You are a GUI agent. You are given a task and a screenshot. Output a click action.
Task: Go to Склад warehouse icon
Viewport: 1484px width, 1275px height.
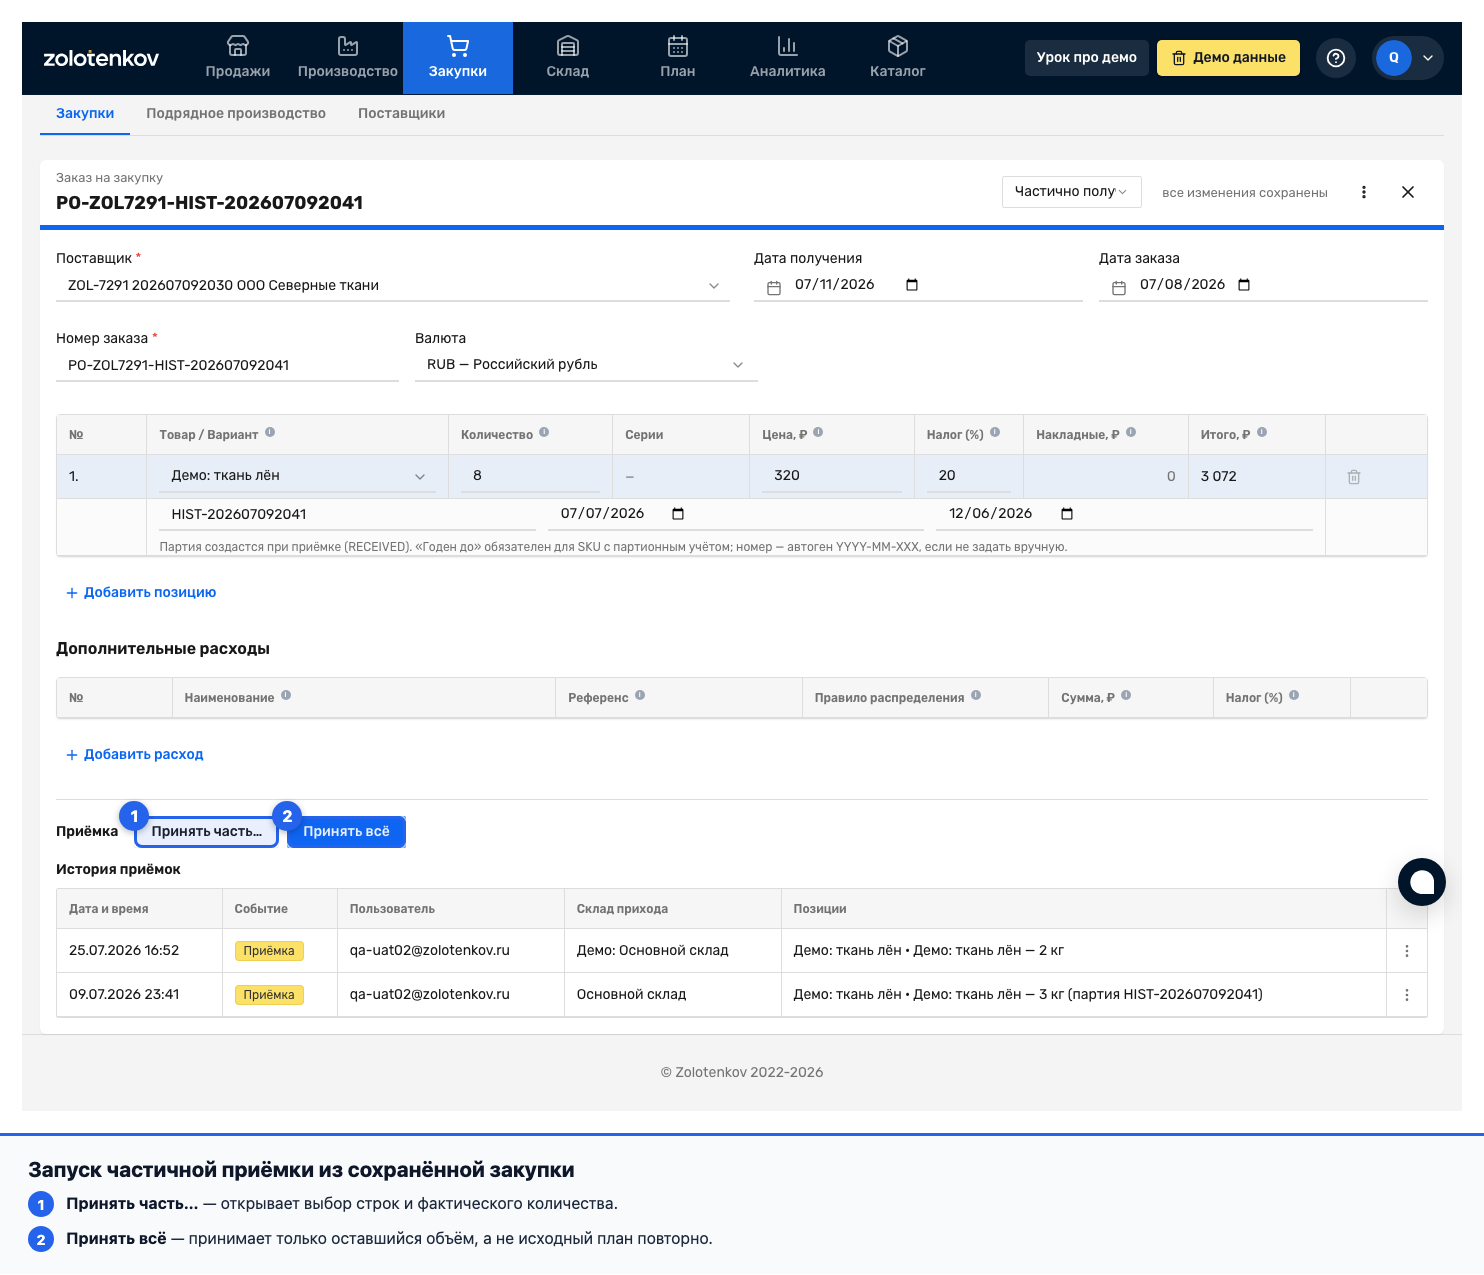[568, 46]
